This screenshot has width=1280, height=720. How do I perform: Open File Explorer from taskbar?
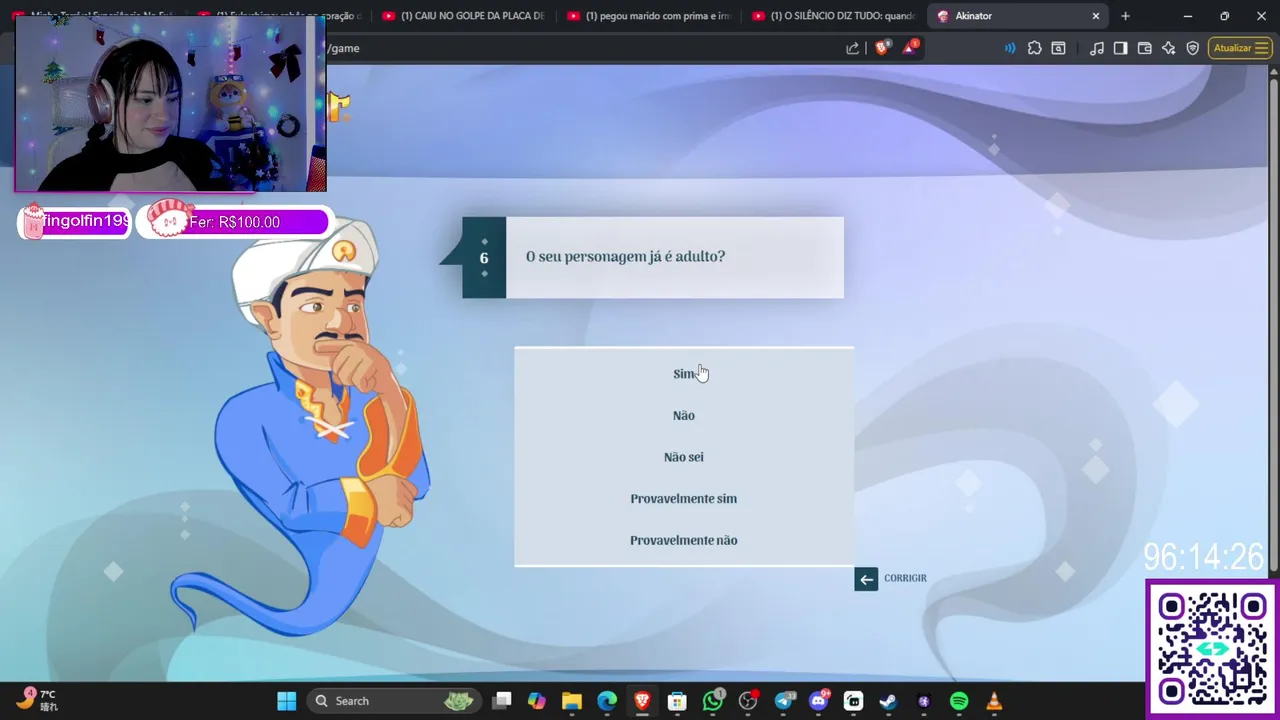click(x=572, y=701)
